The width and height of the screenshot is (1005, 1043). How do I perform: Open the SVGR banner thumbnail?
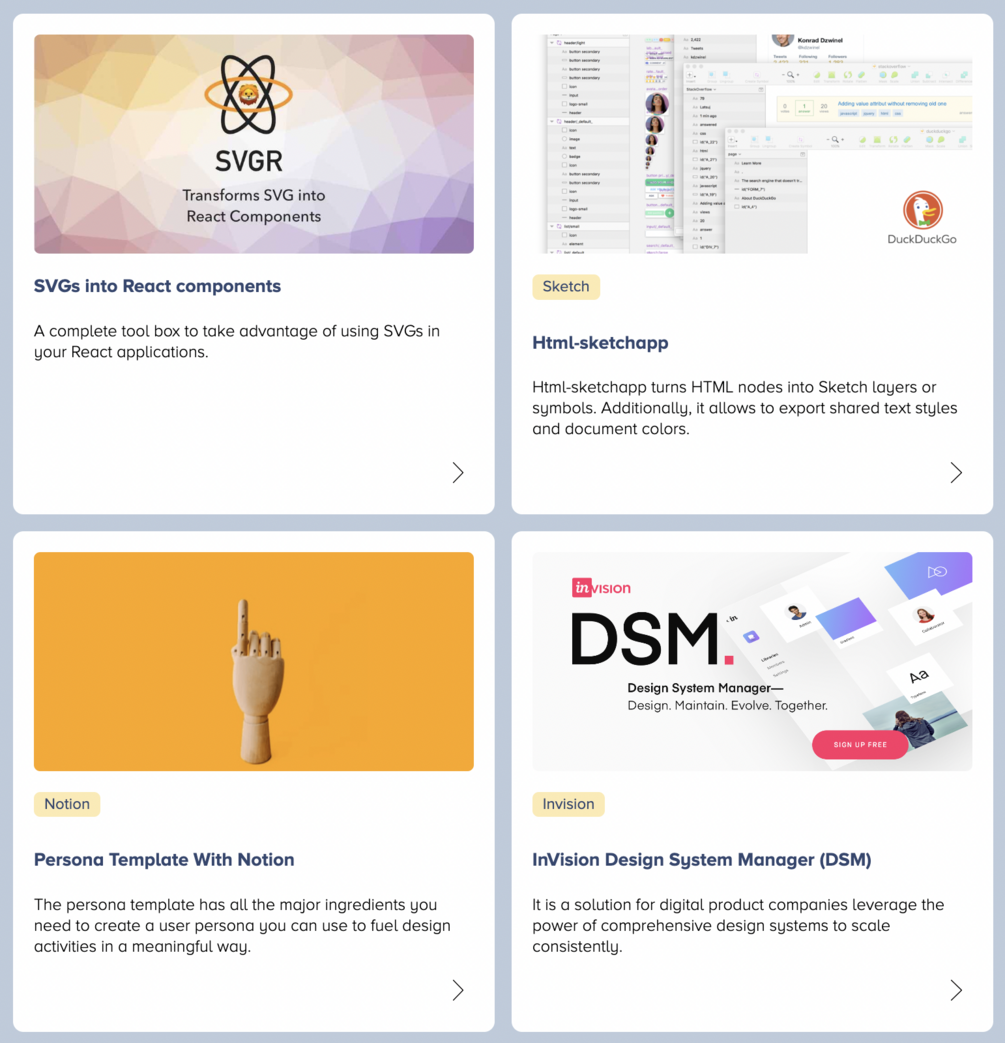tap(254, 144)
